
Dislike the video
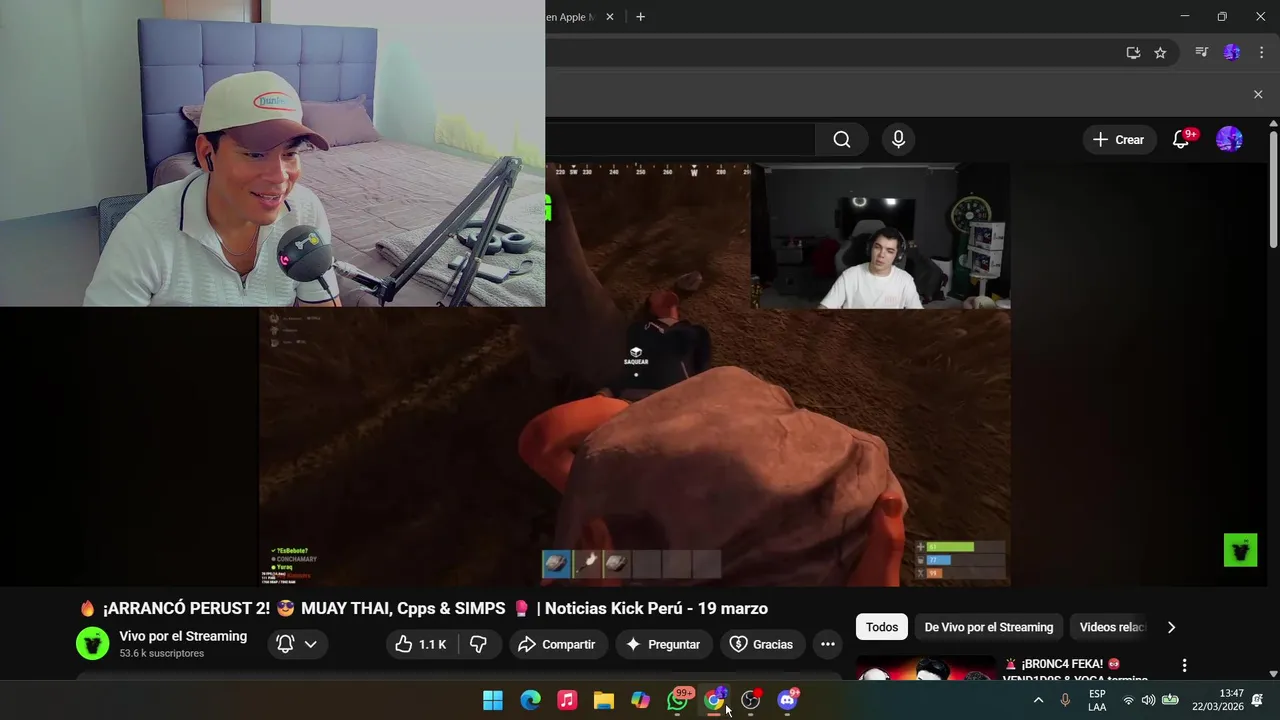pyautogui.click(x=478, y=645)
